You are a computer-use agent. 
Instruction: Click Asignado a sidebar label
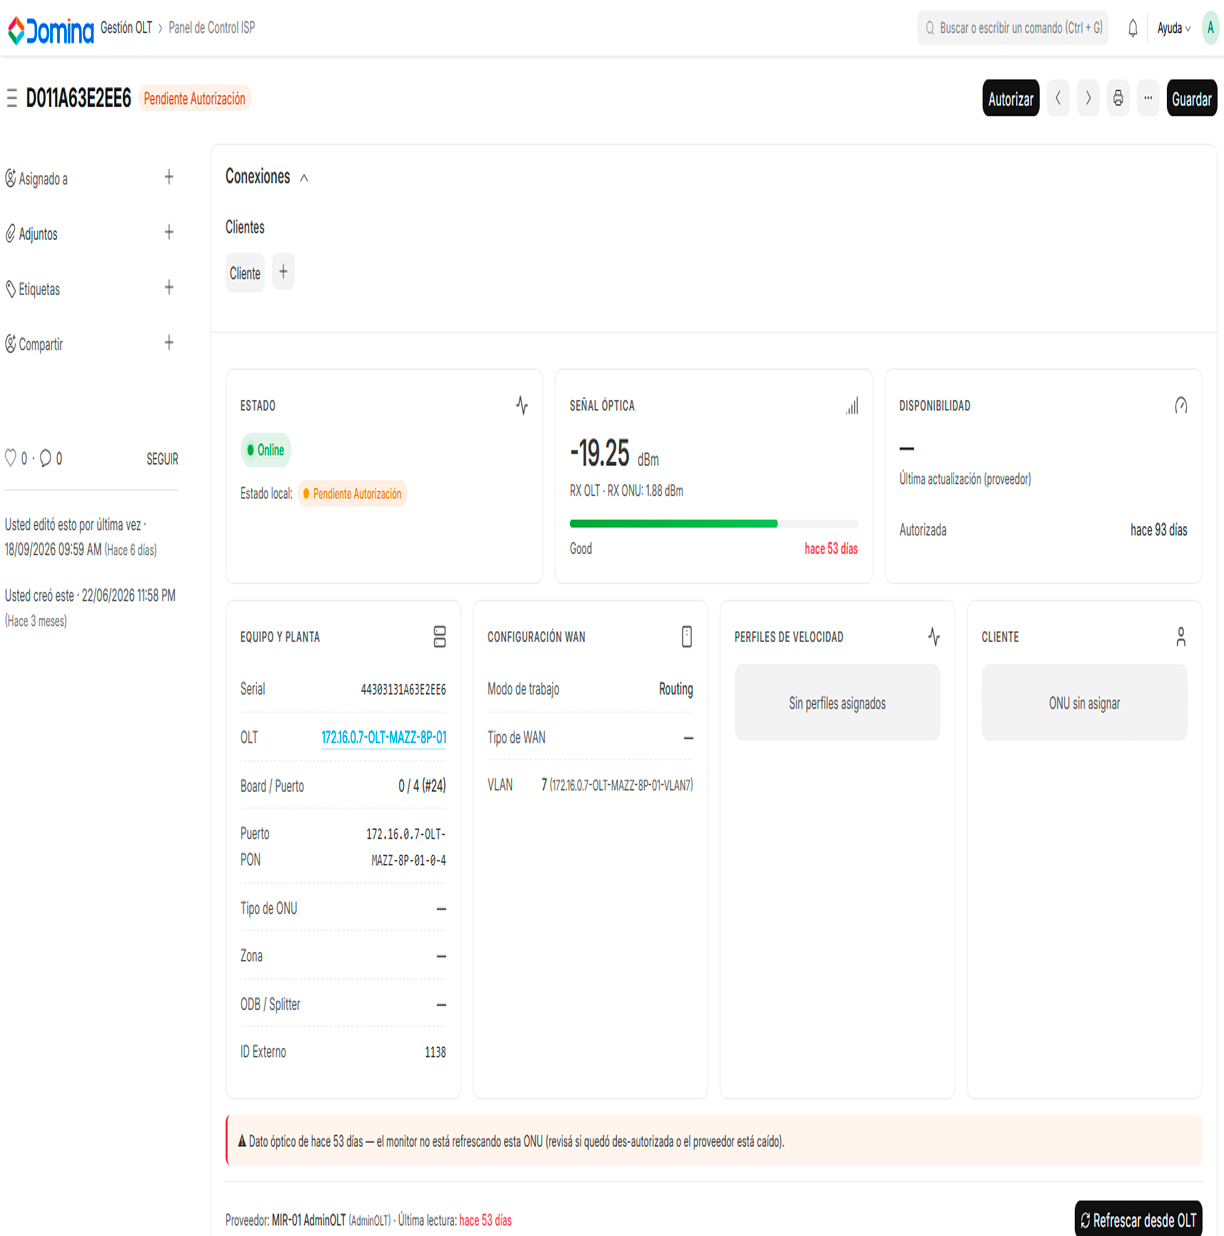43,179
